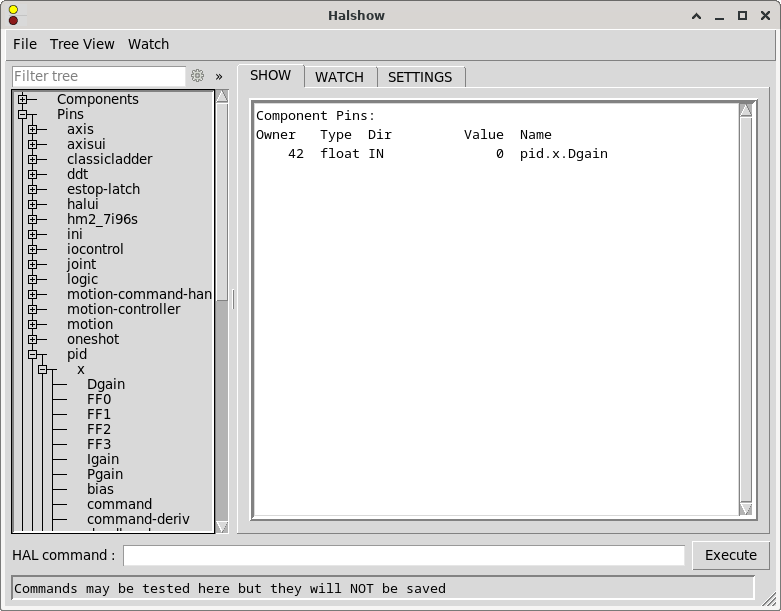Expand the hm2_7i96s pin group
Viewport: 781px width, 611px height.
32,219
